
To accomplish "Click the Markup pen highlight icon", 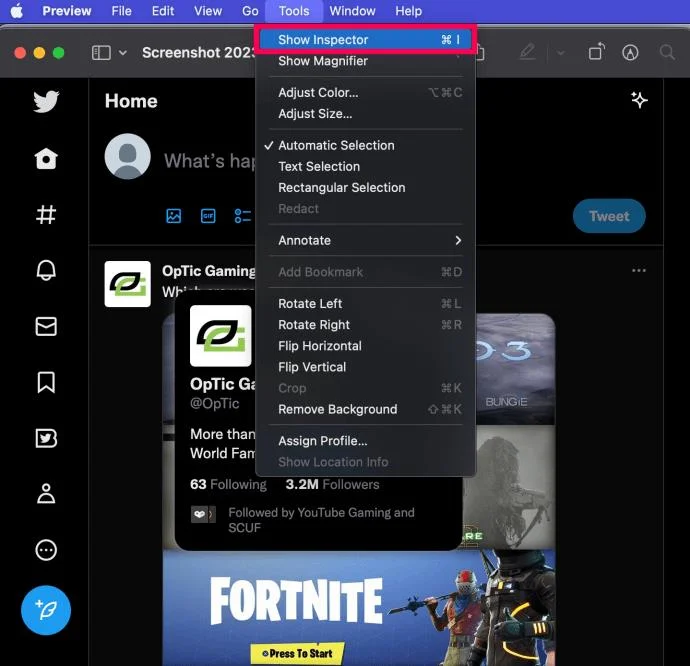I will pyautogui.click(x=527, y=52).
